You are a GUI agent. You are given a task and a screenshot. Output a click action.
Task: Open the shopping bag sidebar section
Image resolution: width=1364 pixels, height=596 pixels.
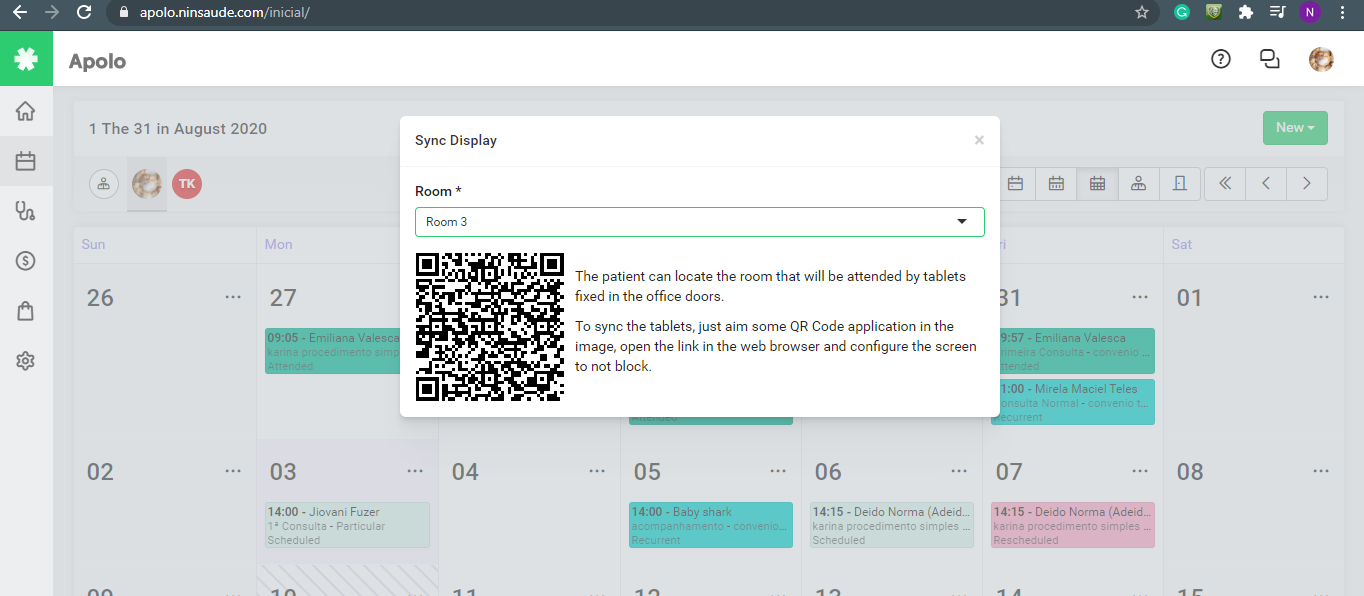point(26,311)
